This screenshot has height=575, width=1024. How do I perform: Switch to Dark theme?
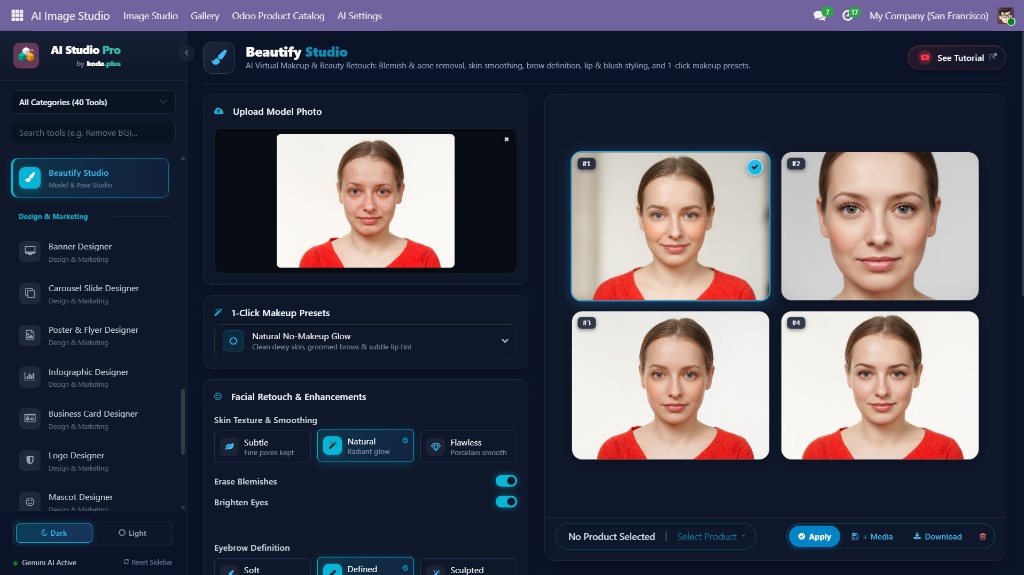[x=54, y=533]
